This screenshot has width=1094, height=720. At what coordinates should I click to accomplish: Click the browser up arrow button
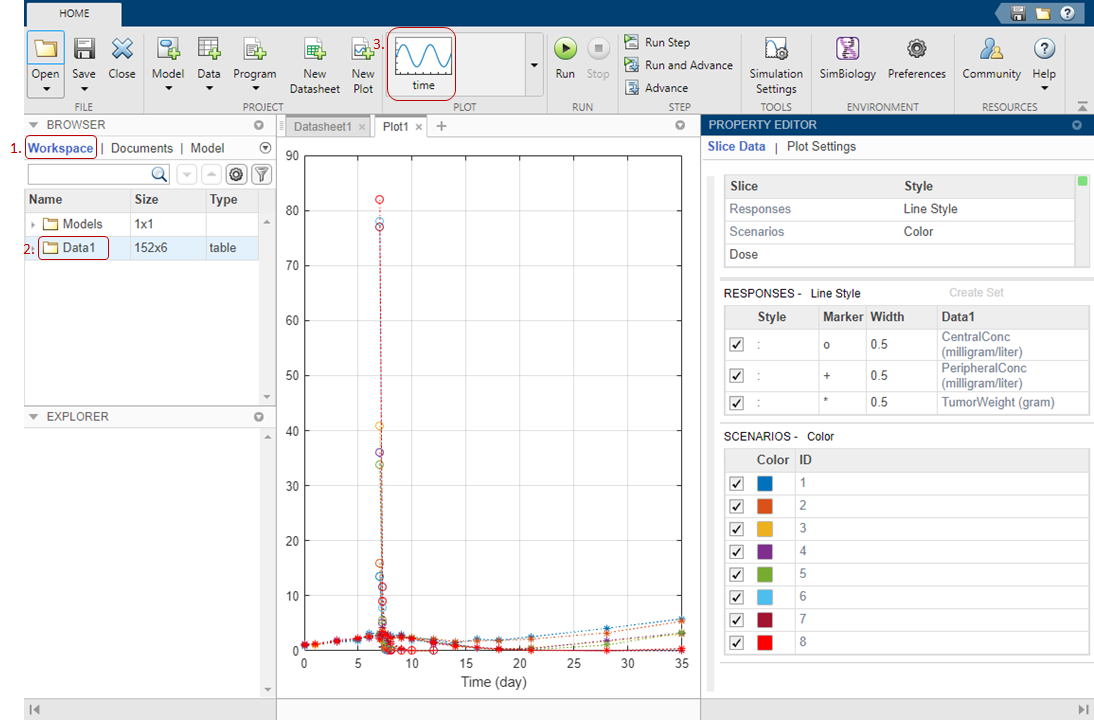click(x=211, y=174)
